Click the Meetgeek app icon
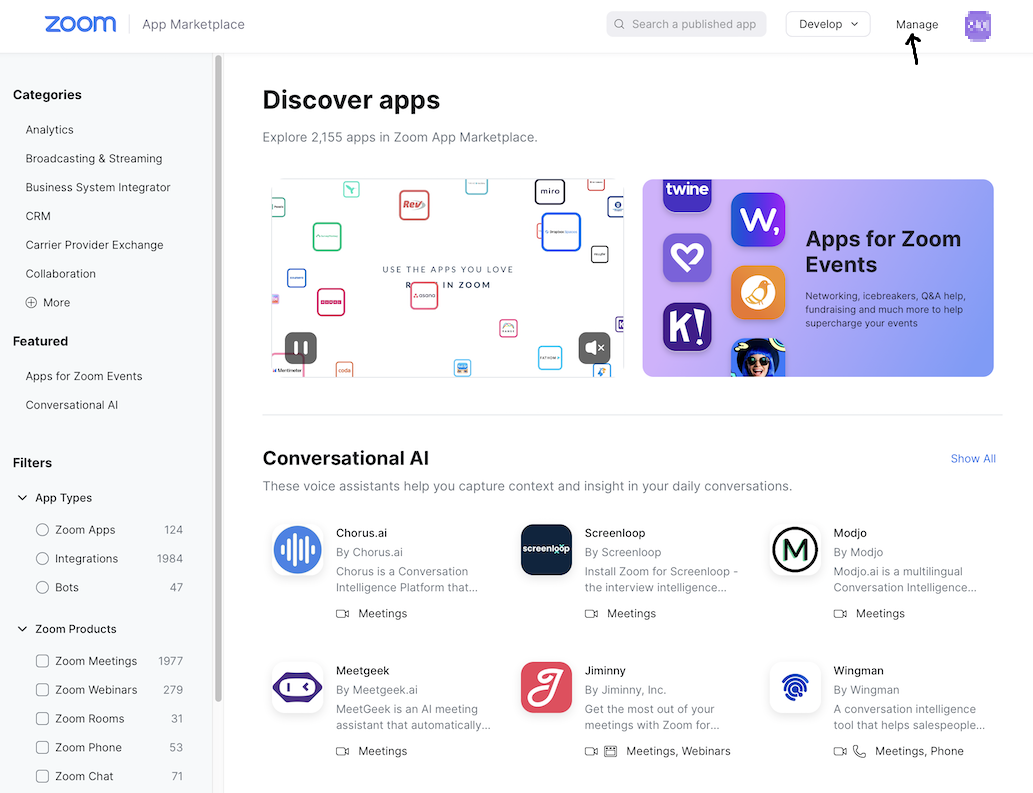Image resolution: width=1033 pixels, height=793 pixels. 298,688
